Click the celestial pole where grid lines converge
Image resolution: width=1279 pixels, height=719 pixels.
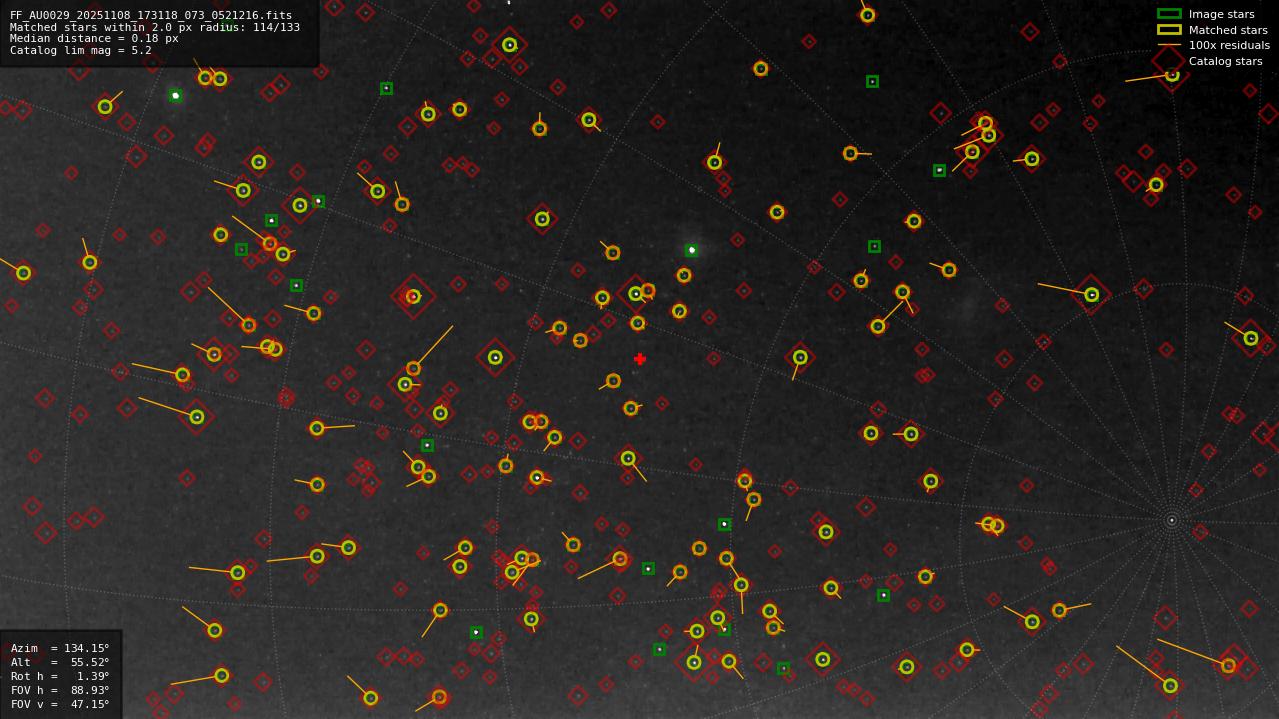click(x=1172, y=520)
